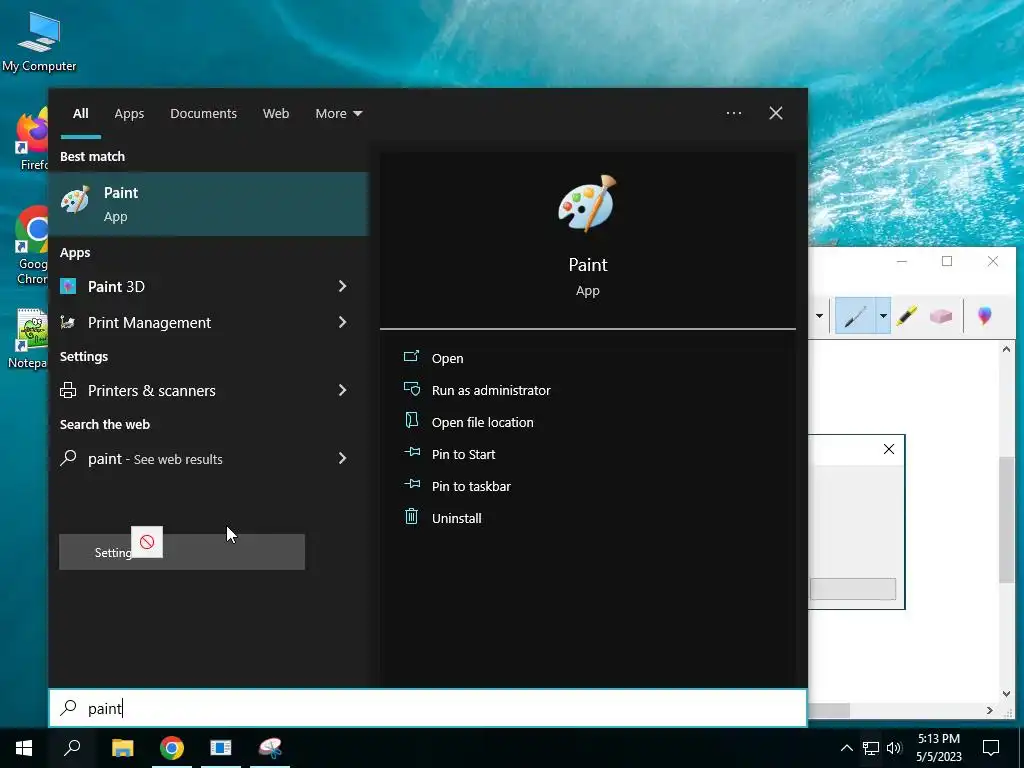Expand Print Management result arrow
Viewport: 1024px width, 768px height.
[343, 322]
